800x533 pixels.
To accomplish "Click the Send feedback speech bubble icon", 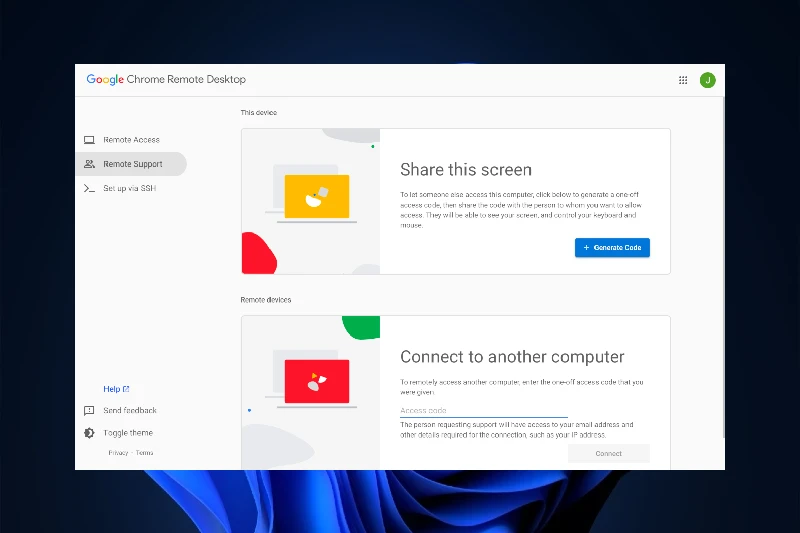I will tap(89, 411).
